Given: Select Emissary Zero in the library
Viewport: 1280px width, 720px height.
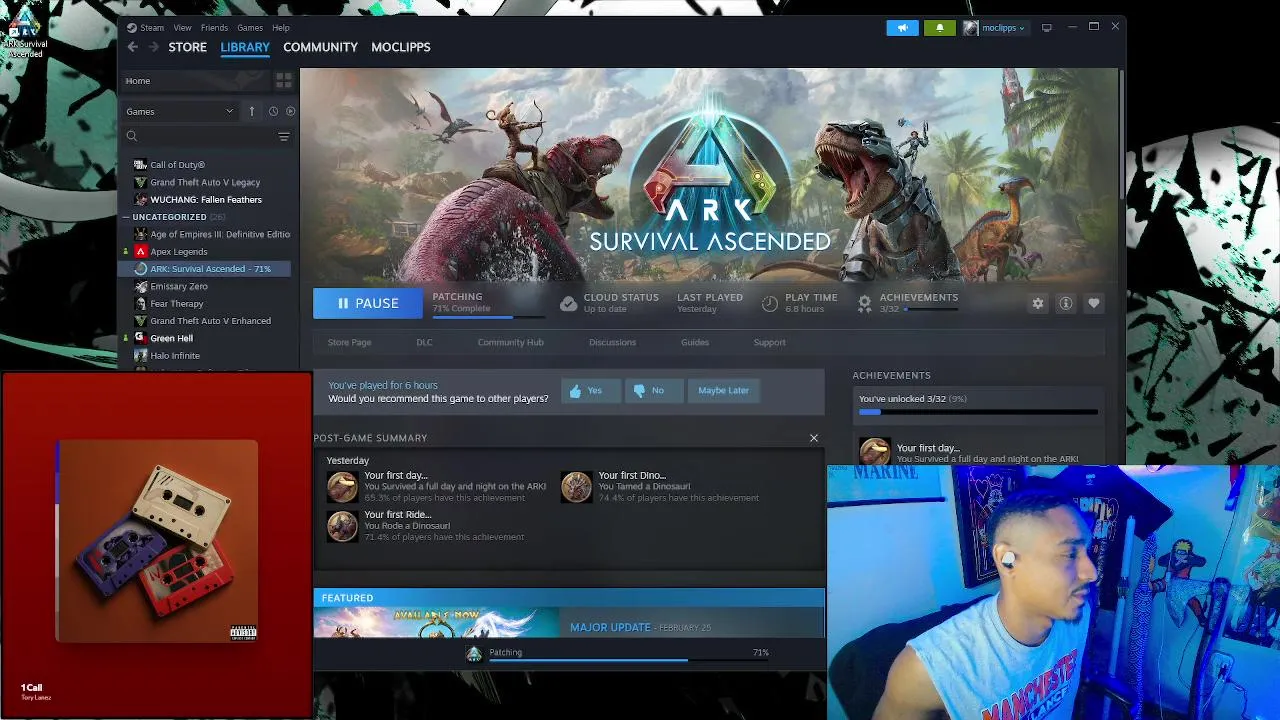Looking at the screenshot, I should [179, 286].
